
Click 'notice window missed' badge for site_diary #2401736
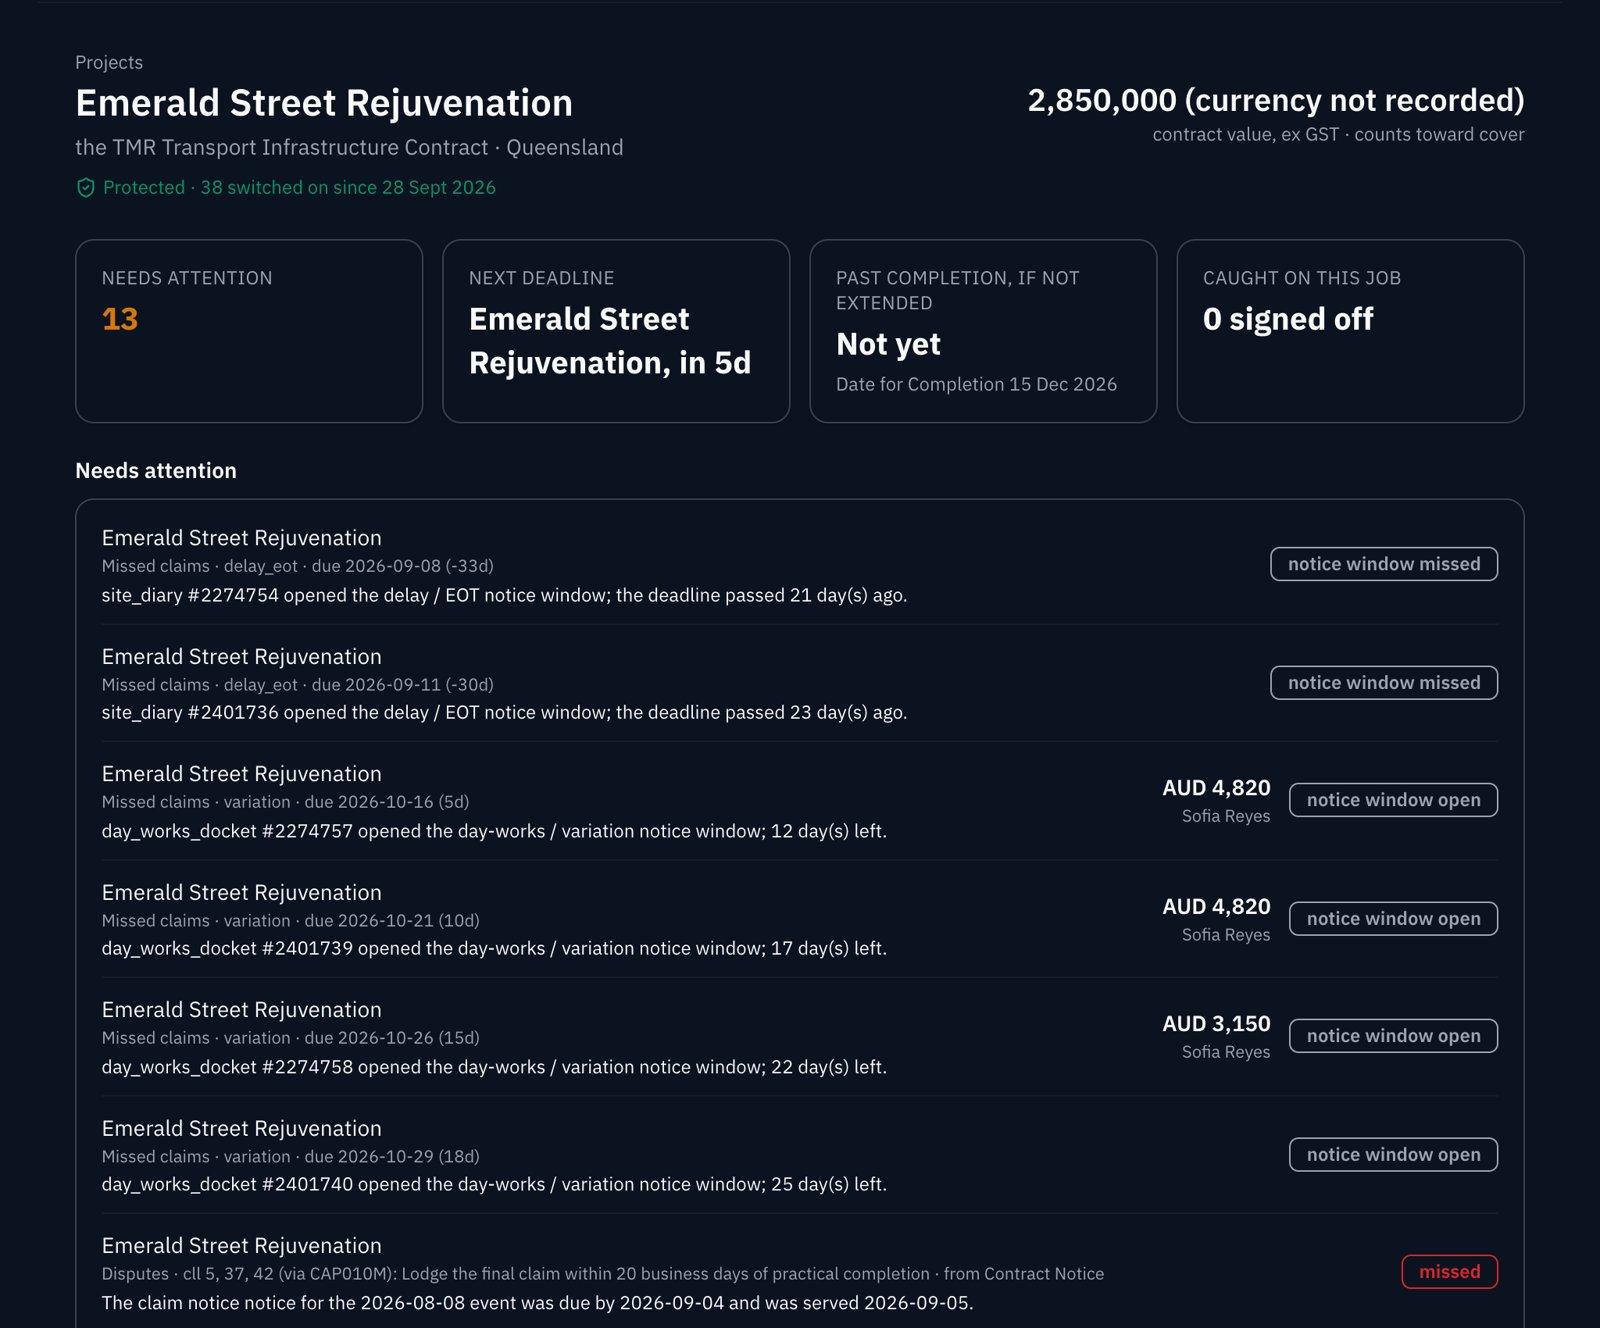pyautogui.click(x=1384, y=683)
